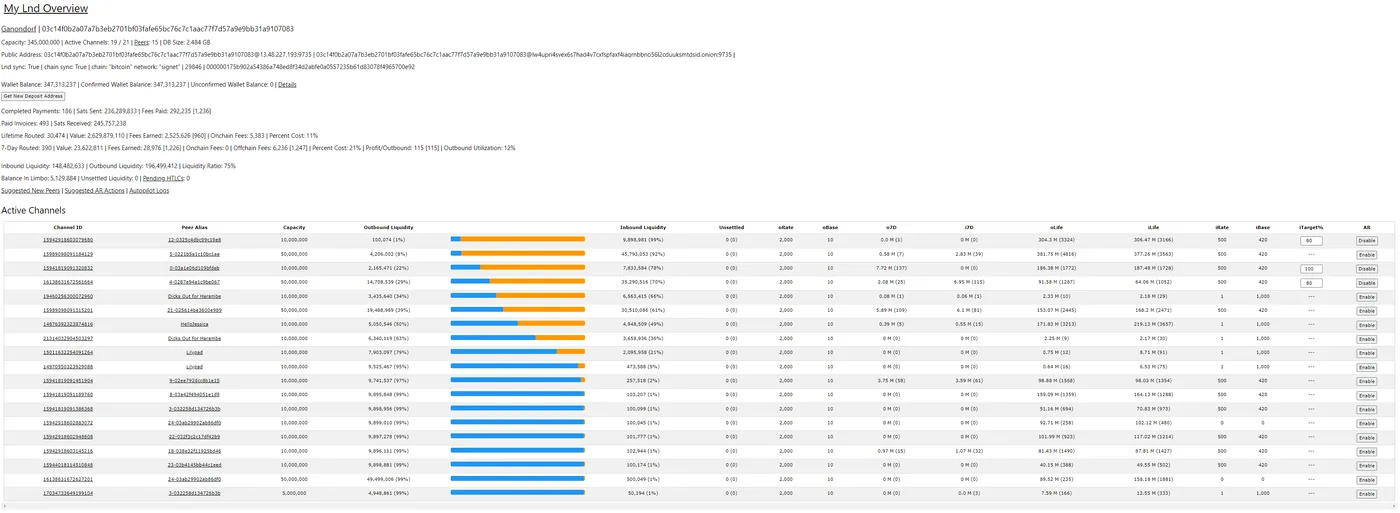1400x513 pixels.
Task: Click the oLife column header
Action: 1056,227
